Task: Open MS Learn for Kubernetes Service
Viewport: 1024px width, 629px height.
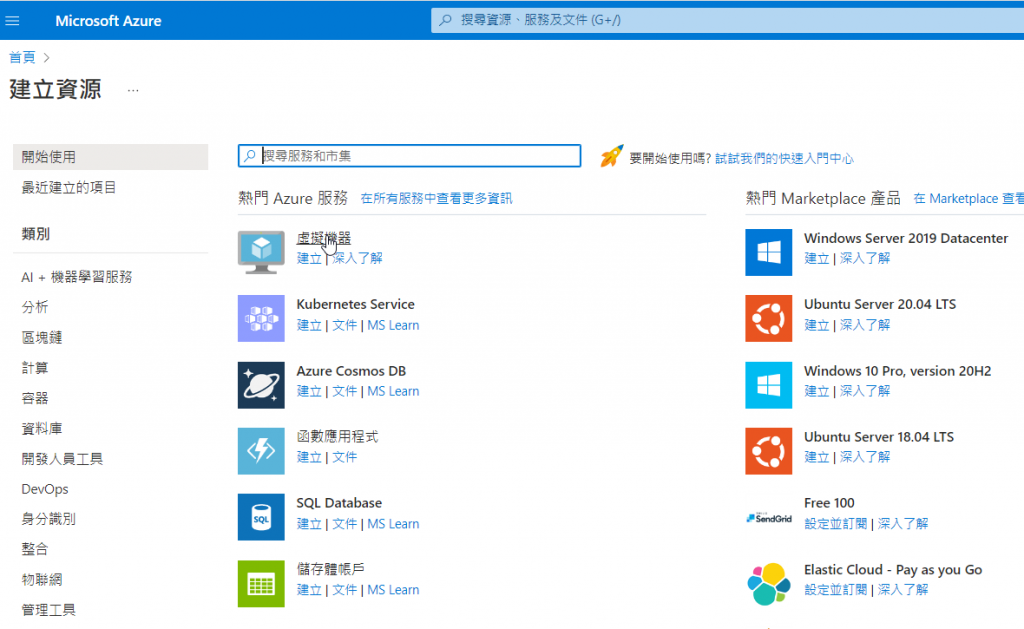Action: [x=393, y=325]
